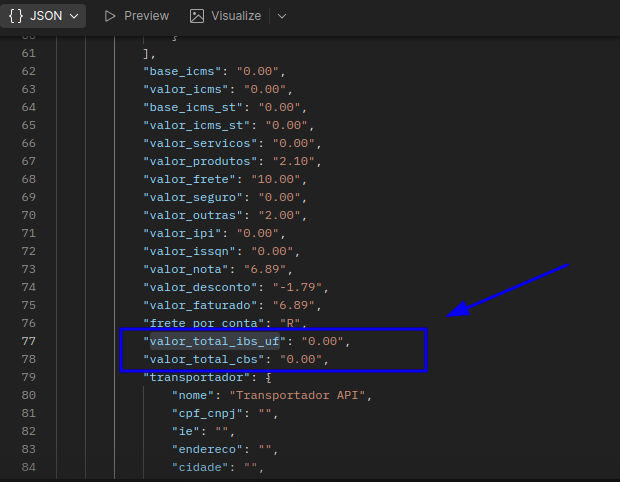Screen dimensions: 620x482
Task: Click the "valor_produtos" key text
Action: pos(200,161)
